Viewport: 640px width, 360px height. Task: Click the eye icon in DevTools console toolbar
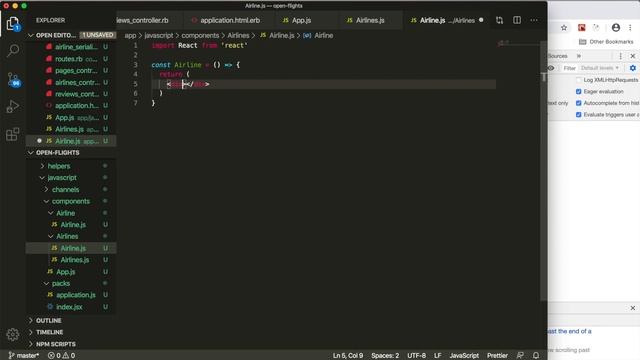[x=551, y=68]
